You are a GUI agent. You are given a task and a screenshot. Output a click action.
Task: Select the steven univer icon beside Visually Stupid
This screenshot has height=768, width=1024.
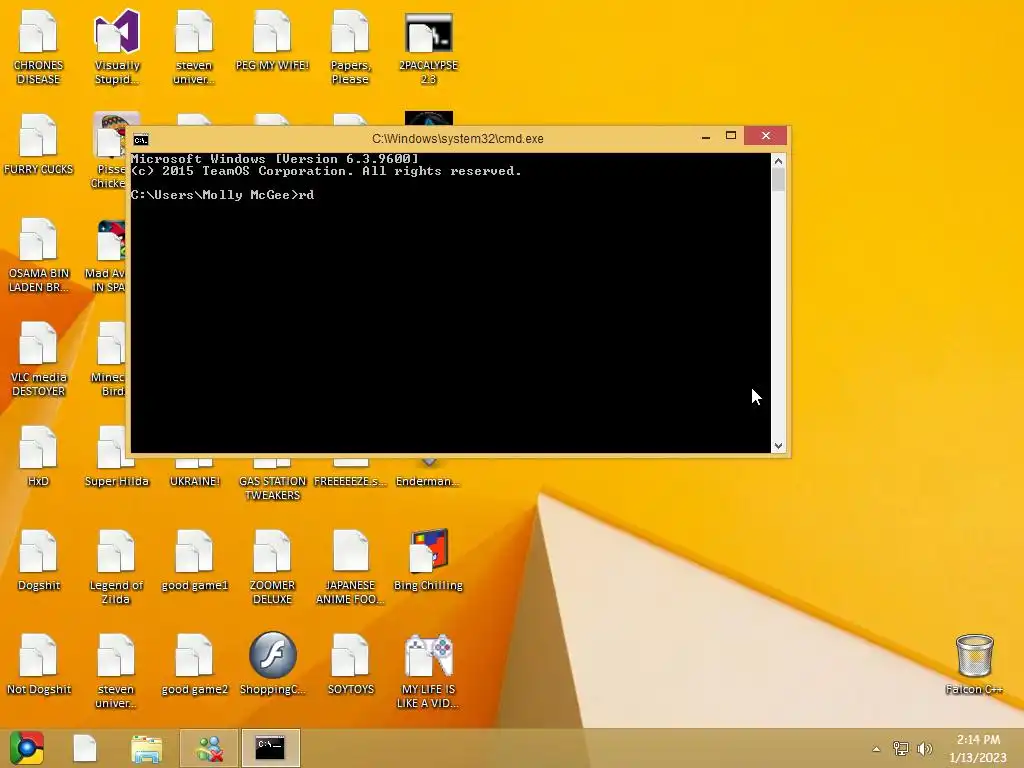[194, 48]
